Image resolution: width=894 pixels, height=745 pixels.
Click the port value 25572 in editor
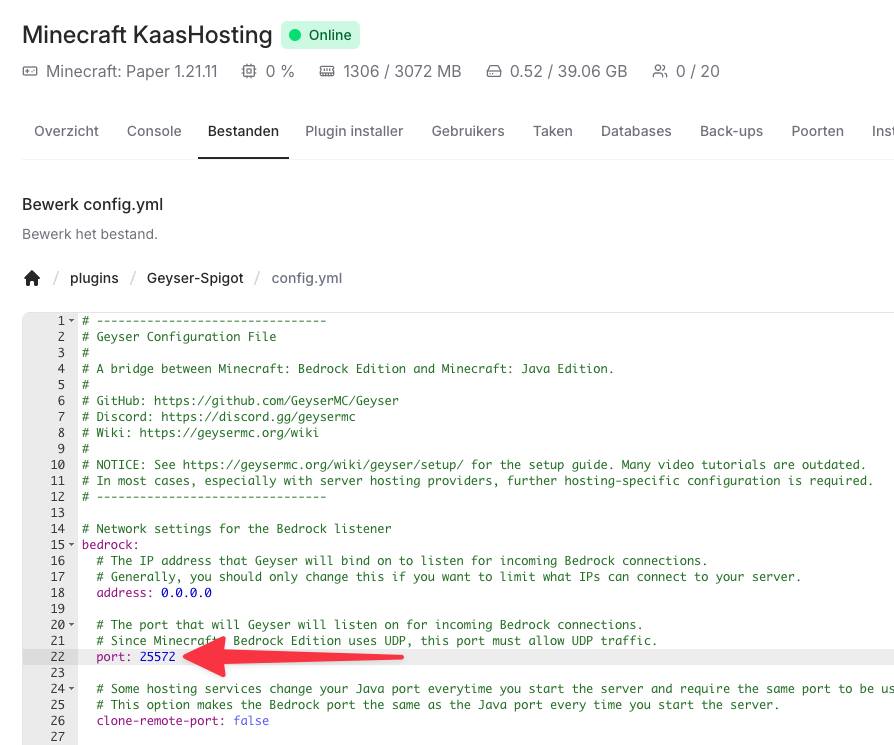coord(158,657)
